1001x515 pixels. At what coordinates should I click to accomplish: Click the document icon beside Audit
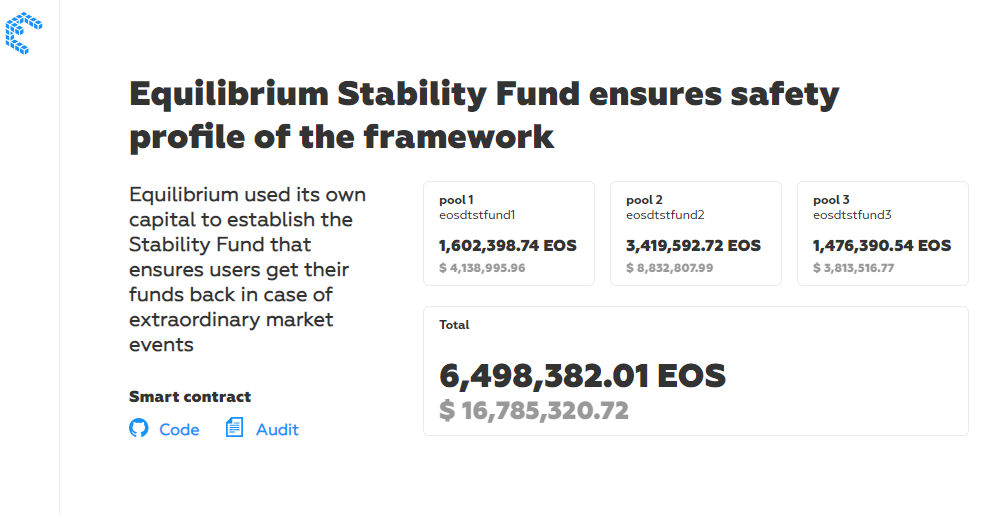point(234,428)
